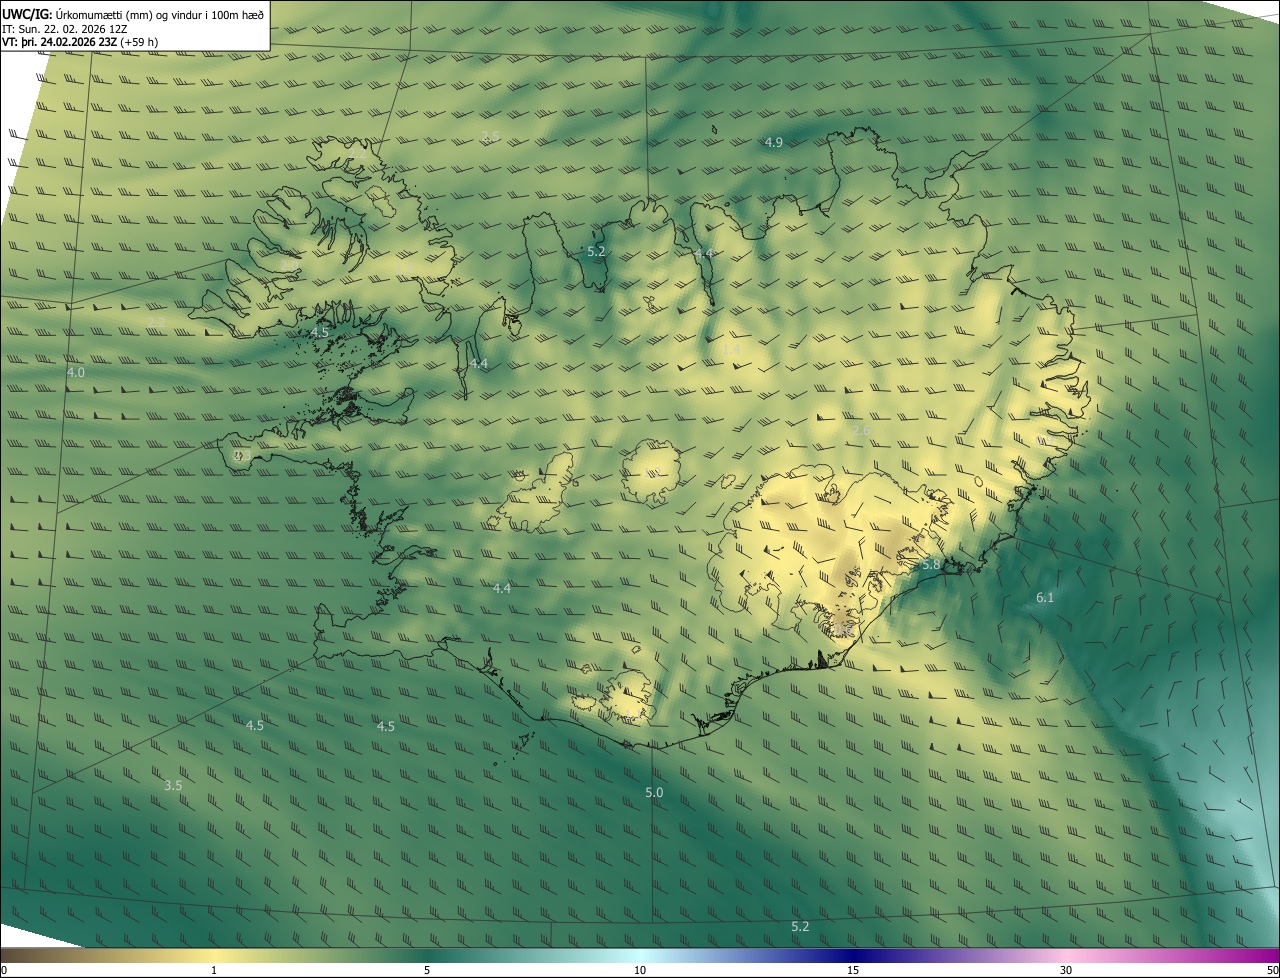
Task: Select the '(+59 h)' forecast offset text
Action: tap(139, 42)
